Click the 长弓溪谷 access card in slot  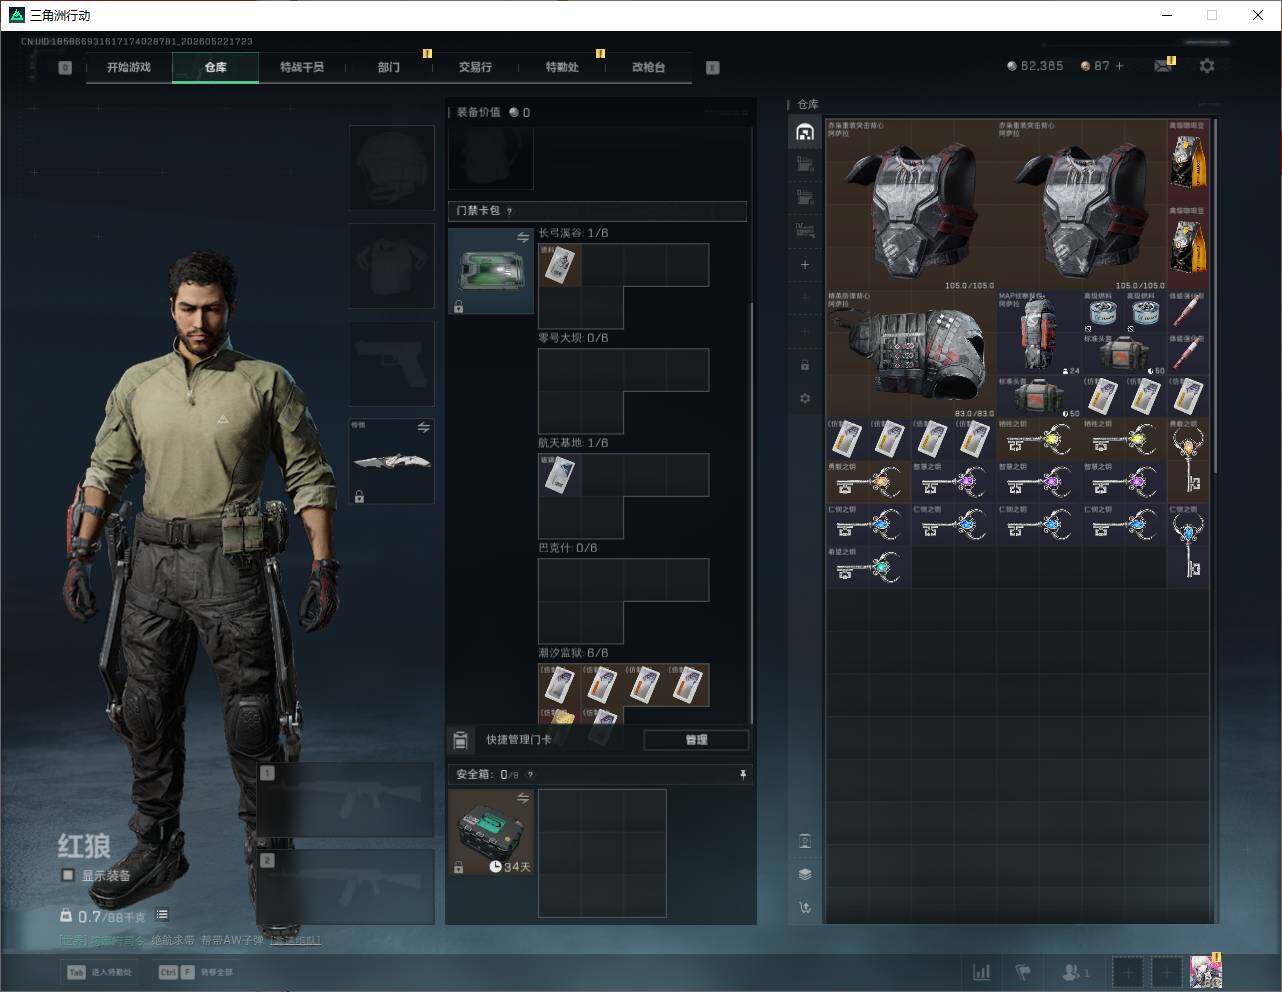point(559,265)
